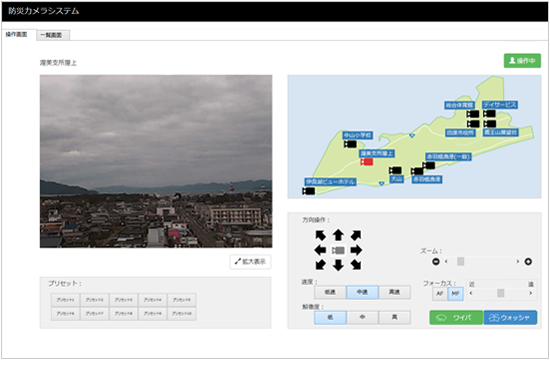Viewport: 550px width, 388px height.
Task: Select the 赤羽根漁港 camera on the map
Action: (x=417, y=171)
